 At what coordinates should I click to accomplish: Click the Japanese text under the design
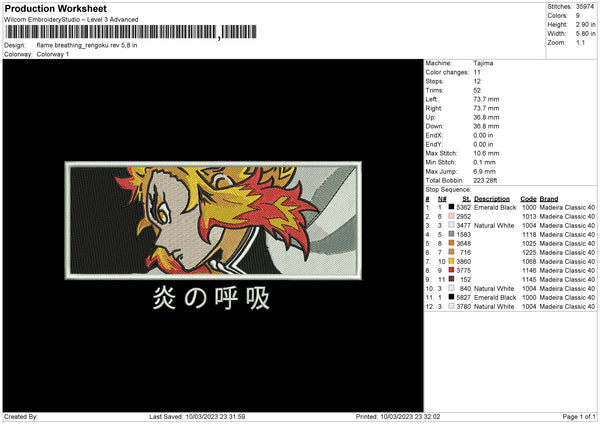(211, 298)
